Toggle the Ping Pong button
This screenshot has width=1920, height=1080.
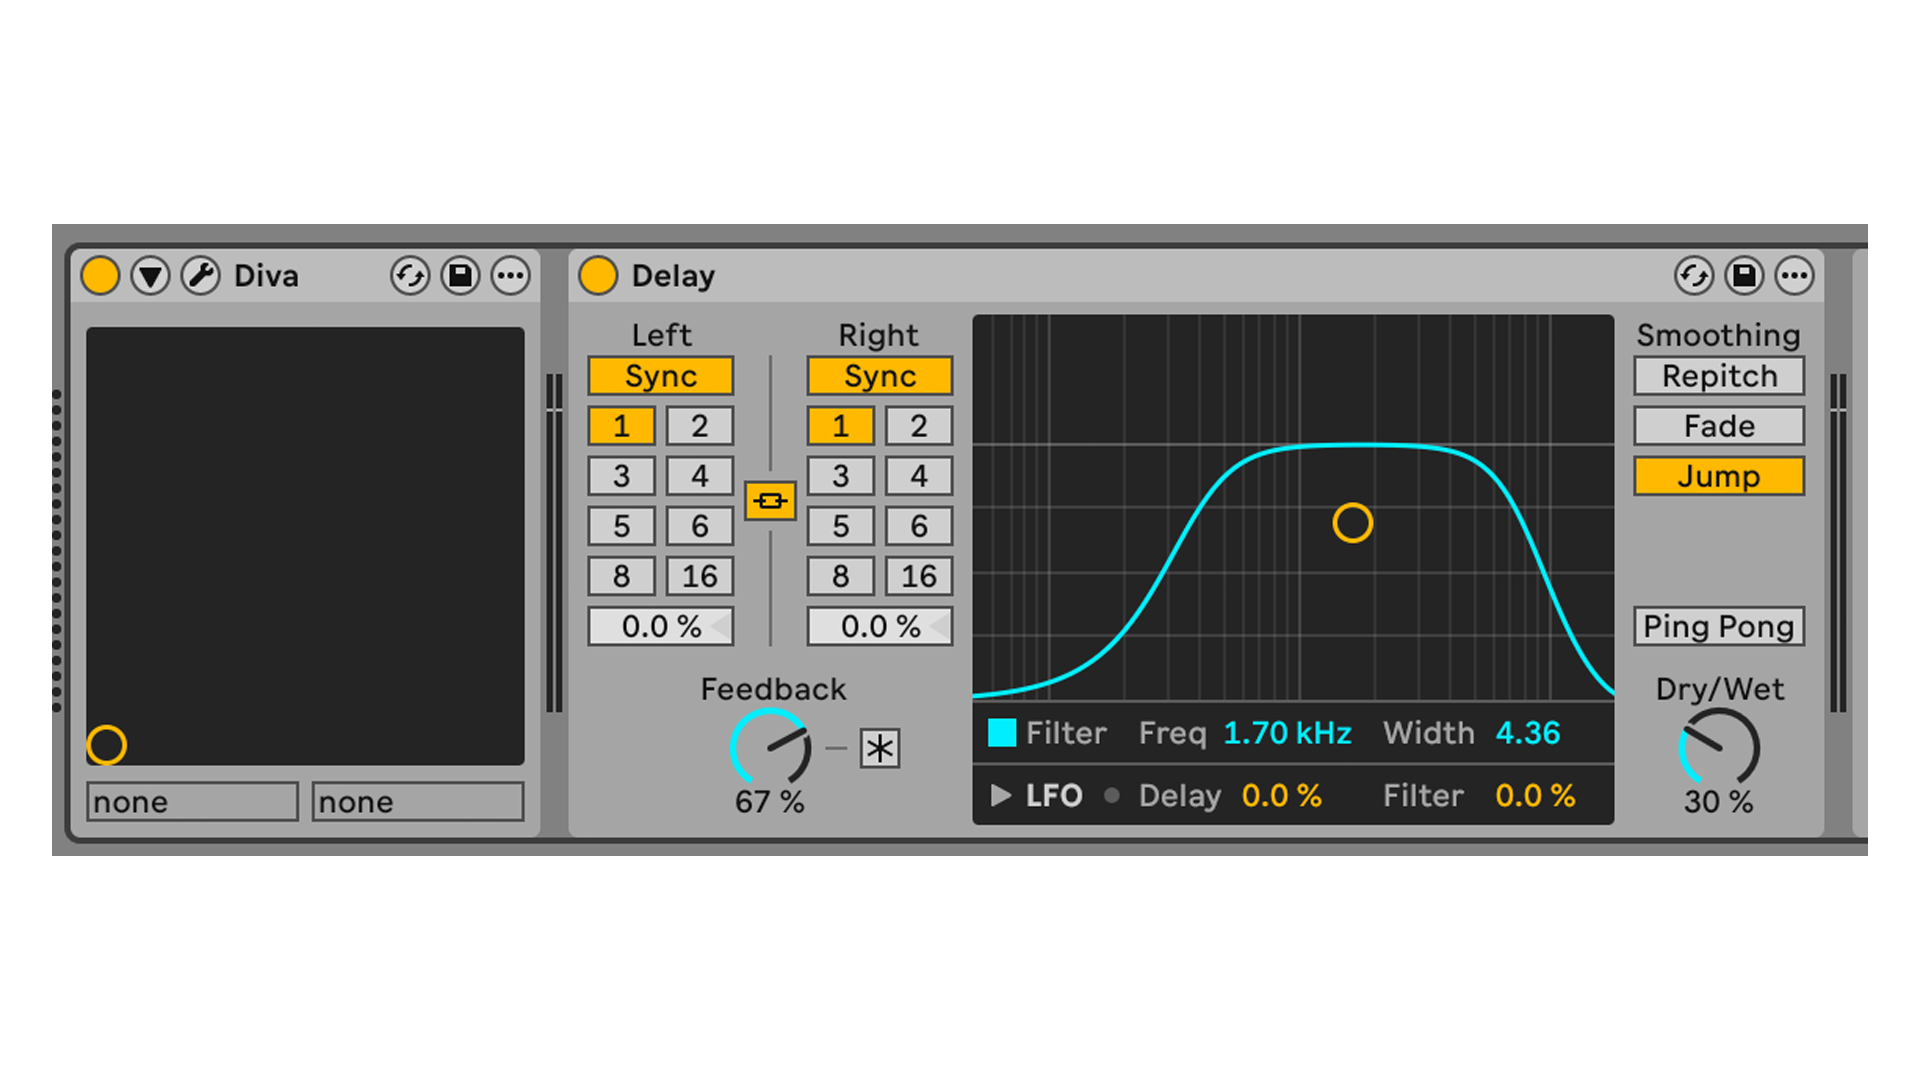tap(1719, 626)
